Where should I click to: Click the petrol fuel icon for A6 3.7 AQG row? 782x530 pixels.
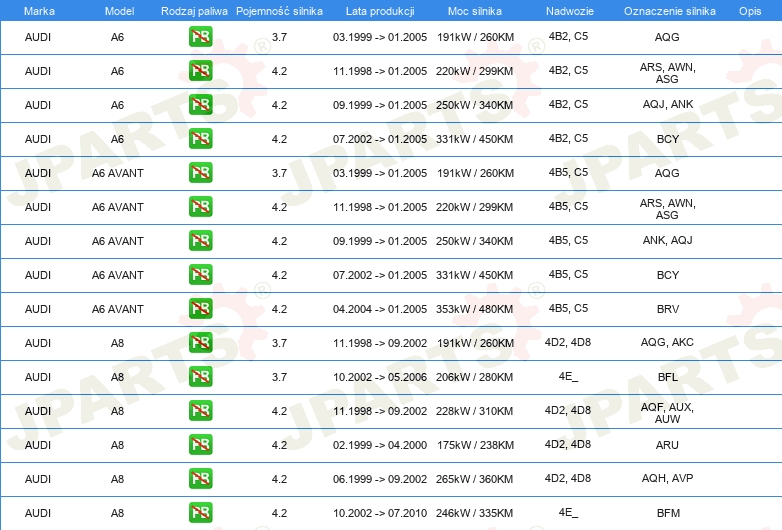click(x=200, y=37)
